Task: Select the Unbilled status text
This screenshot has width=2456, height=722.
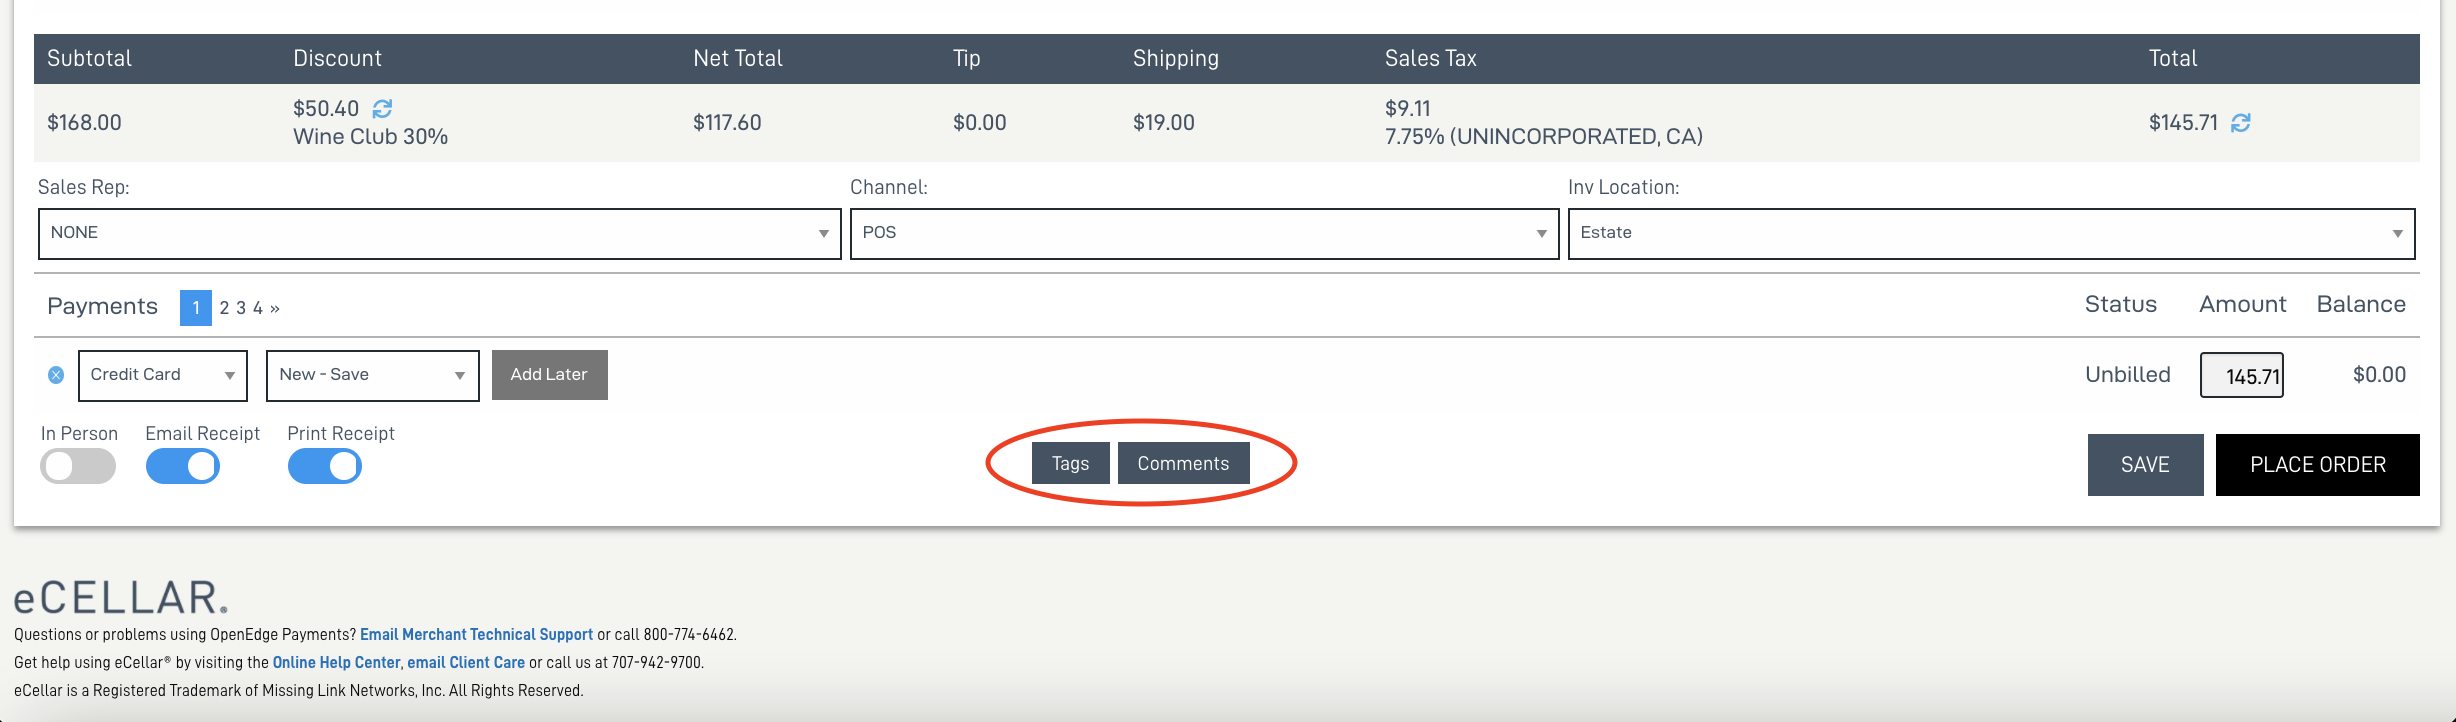Action: (2127, 374)
